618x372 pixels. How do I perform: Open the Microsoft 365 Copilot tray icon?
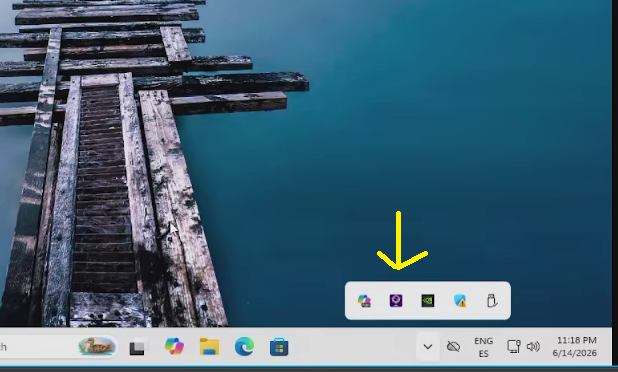[364, 301]
